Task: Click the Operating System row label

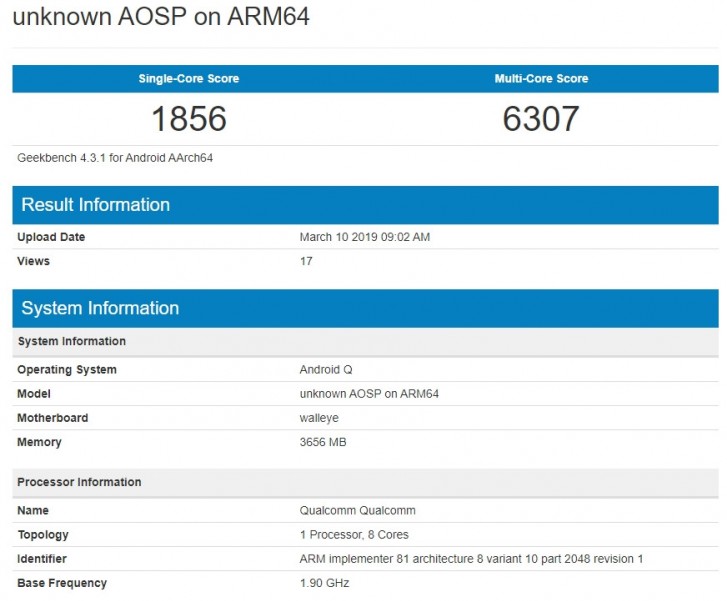Action: click(x=67, y=370)
